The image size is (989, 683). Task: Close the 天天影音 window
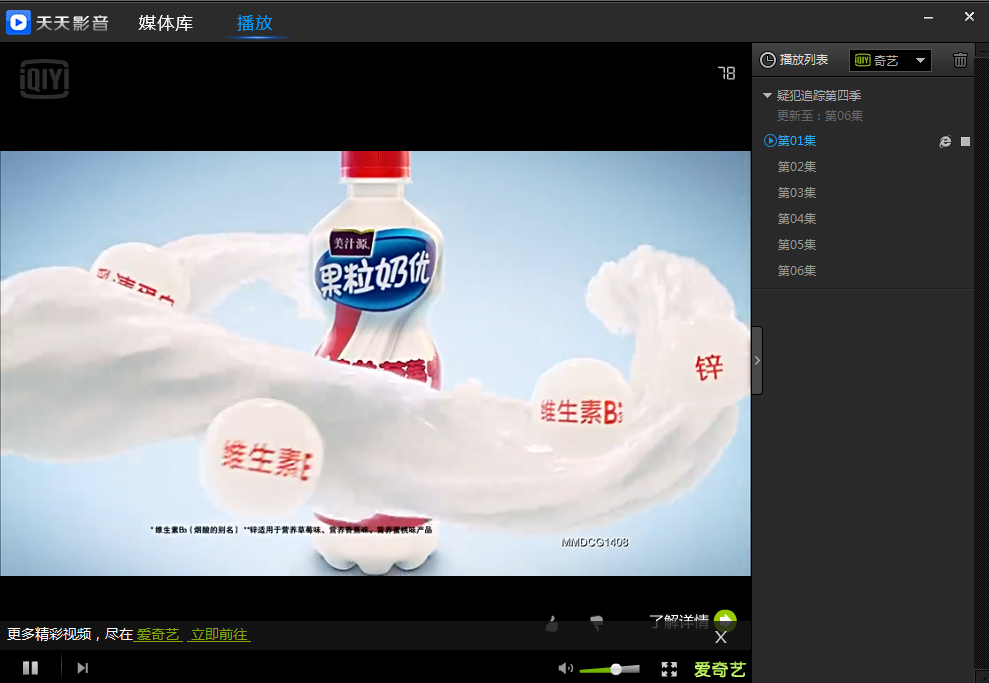[969, 16]
